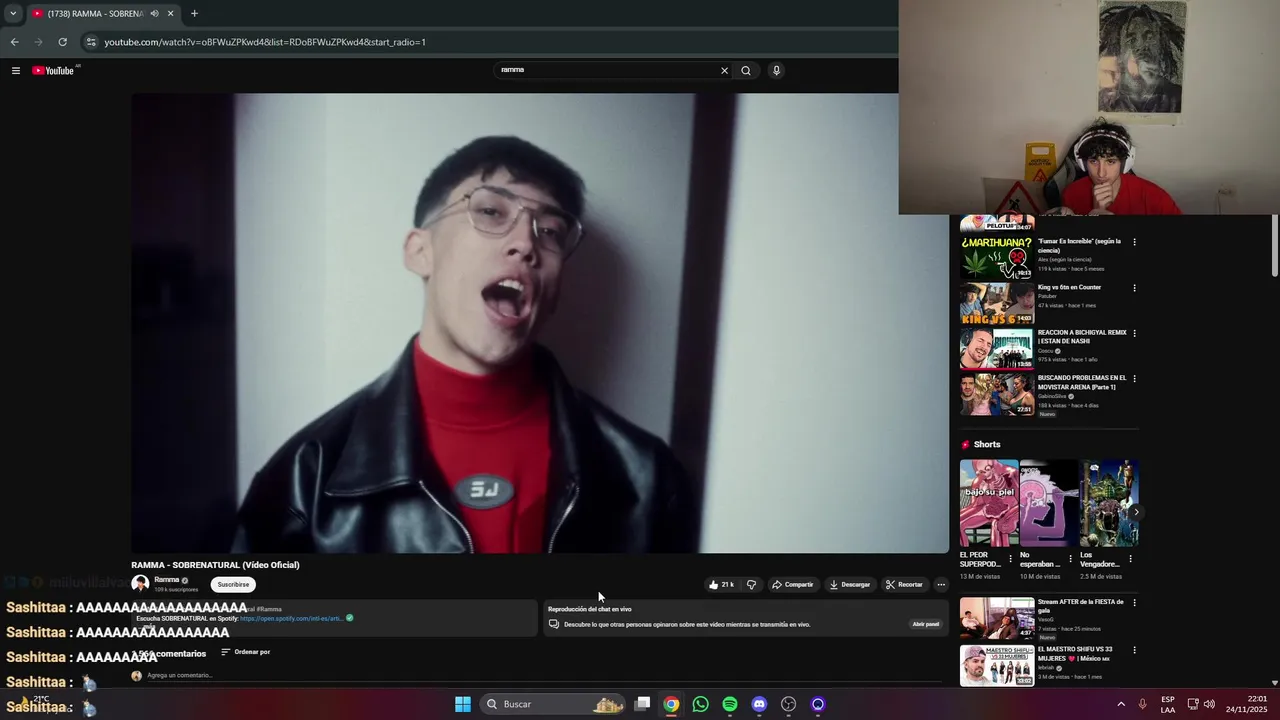Close the RAMMA - SOBRENATURAL tab

point(170,14)
